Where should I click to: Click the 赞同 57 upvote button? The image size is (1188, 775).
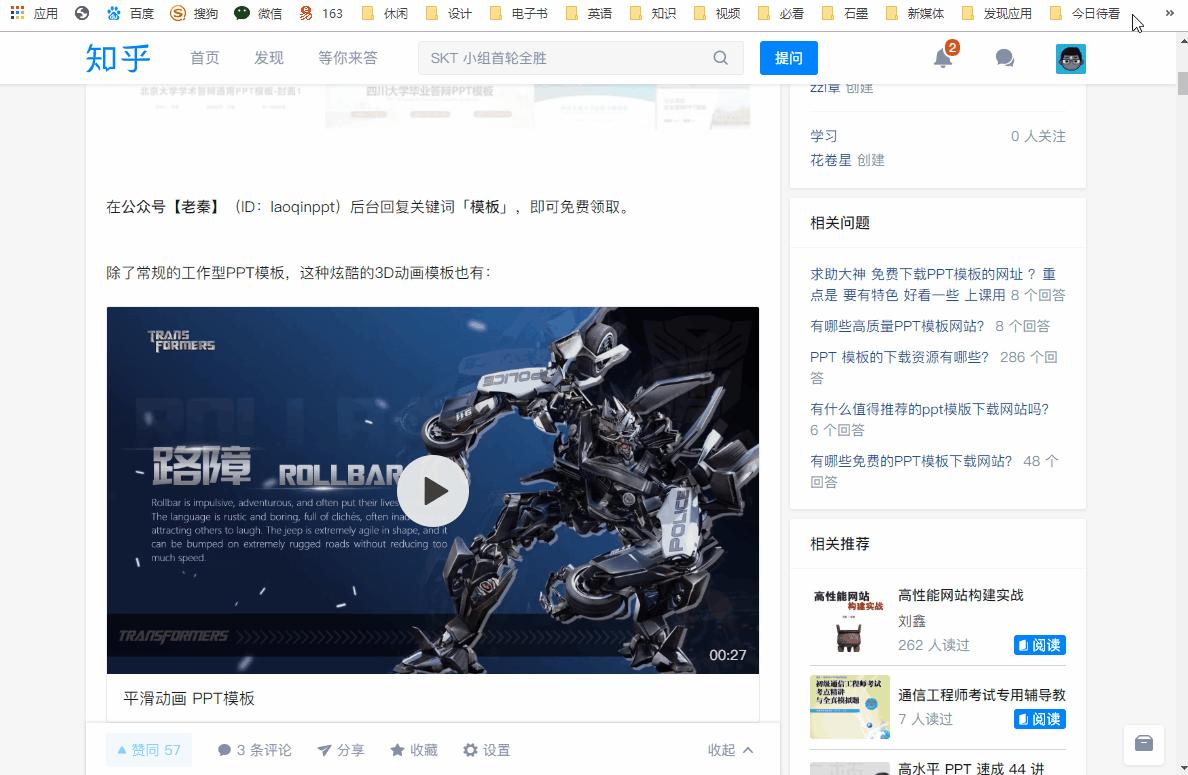tap(148, 750)
